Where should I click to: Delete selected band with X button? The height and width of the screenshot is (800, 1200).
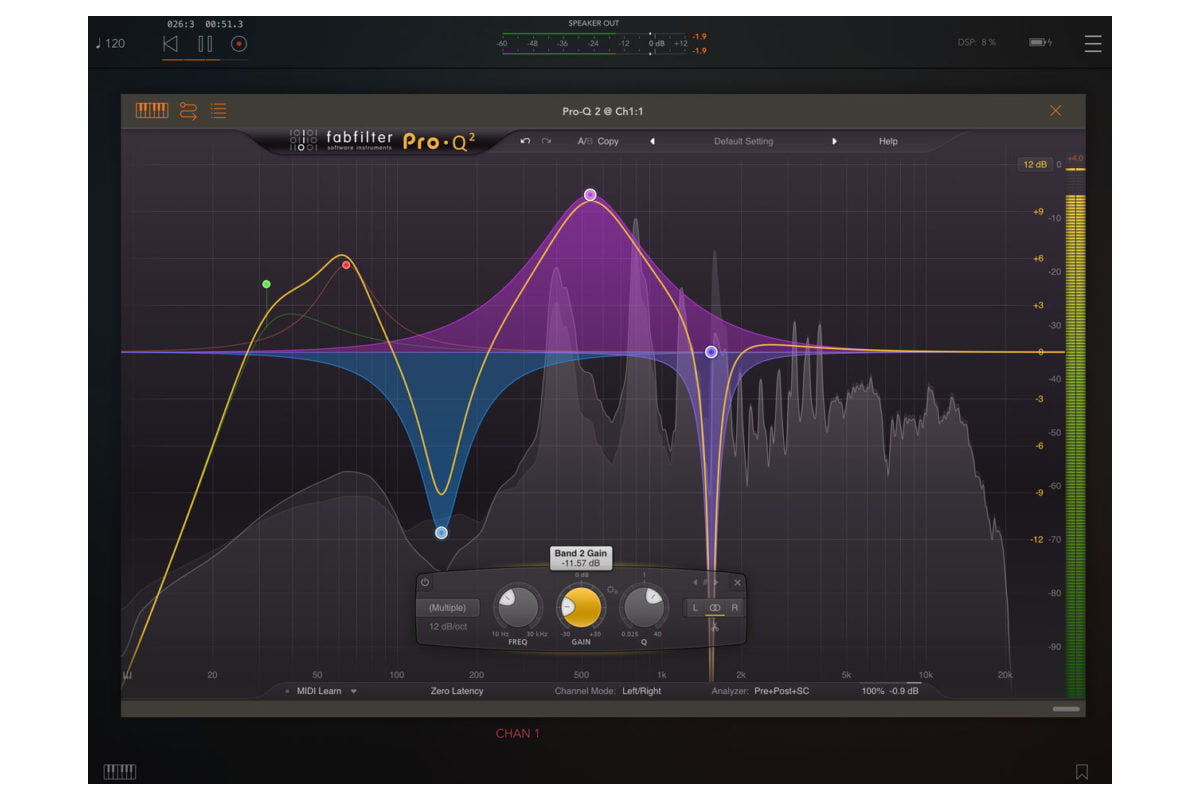[x=738, y=582]
